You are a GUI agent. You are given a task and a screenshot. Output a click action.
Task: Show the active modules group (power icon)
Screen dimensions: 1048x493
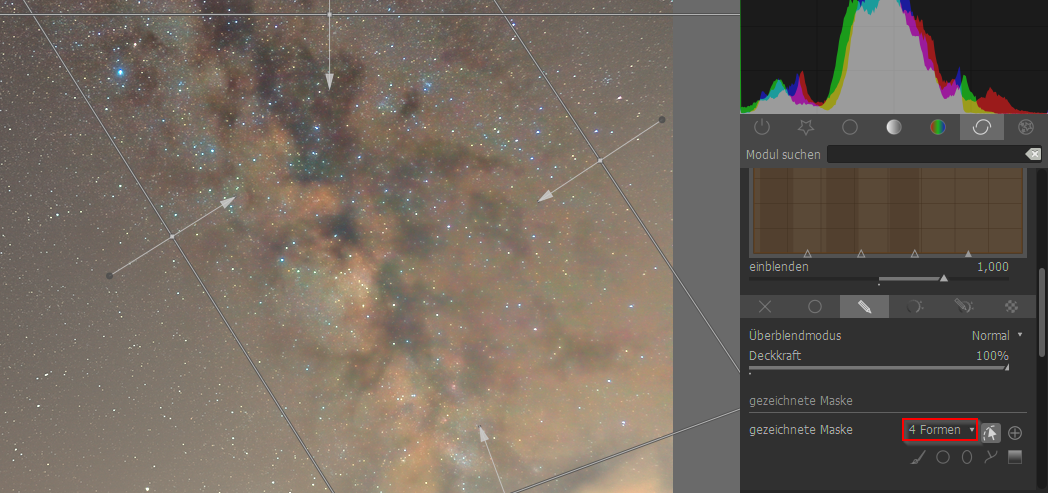click(762, 127)
